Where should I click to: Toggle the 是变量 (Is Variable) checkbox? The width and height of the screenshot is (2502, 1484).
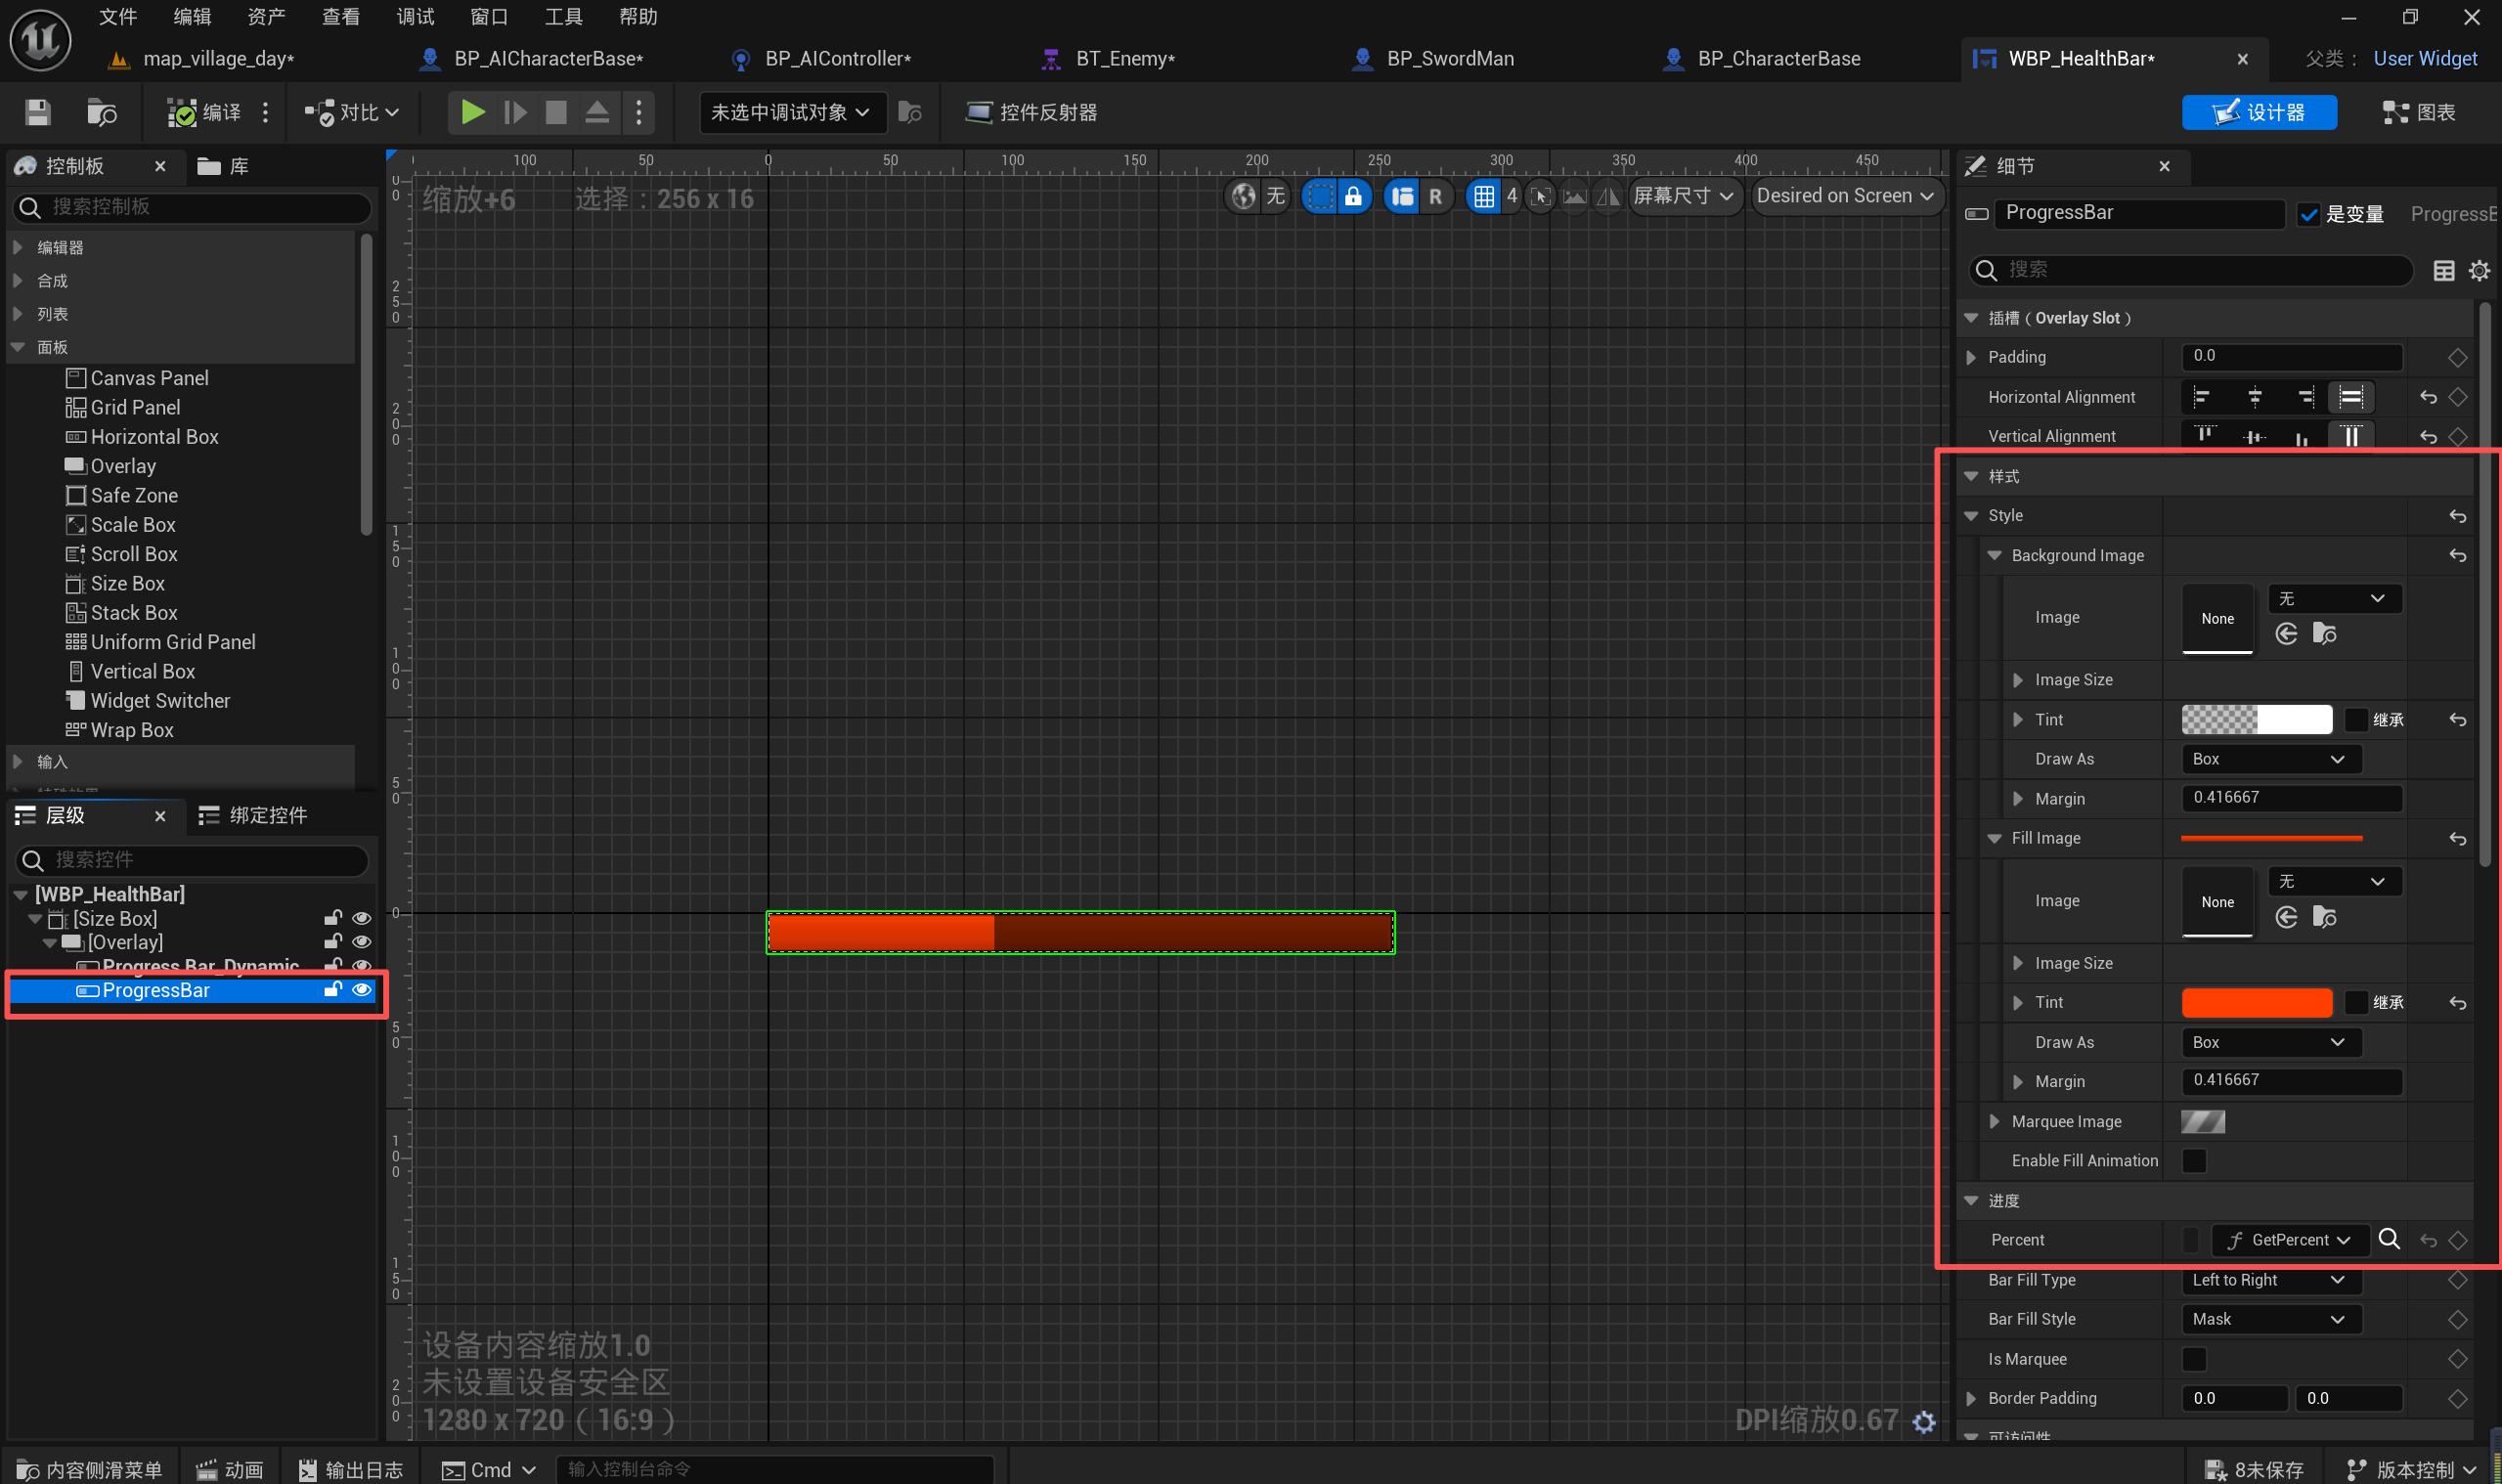(x=2308, y=214)
